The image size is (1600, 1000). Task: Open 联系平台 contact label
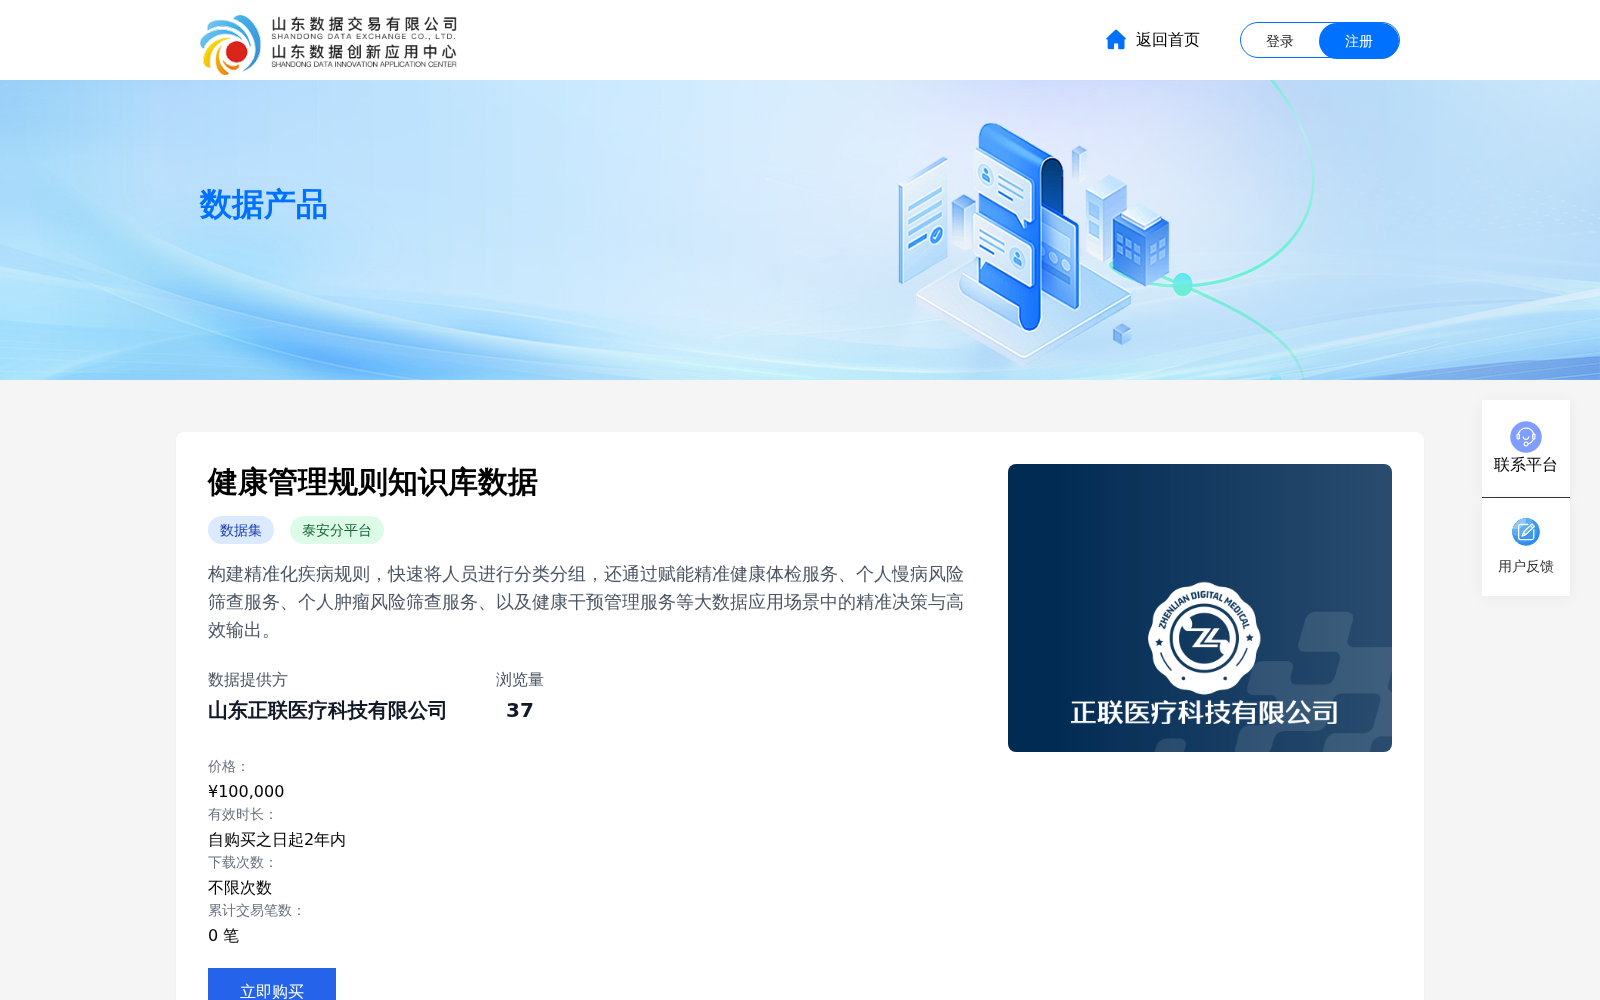1526,465
